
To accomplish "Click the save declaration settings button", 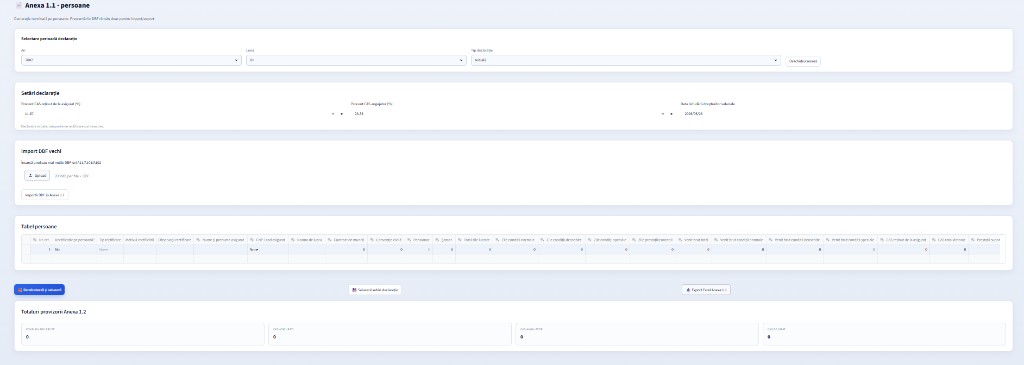I will (x=375, y=289).
